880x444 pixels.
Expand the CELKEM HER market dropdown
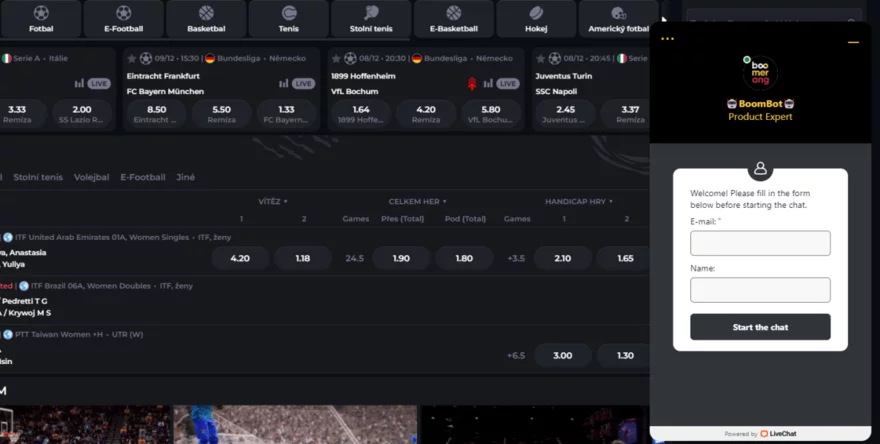(417, 201)
